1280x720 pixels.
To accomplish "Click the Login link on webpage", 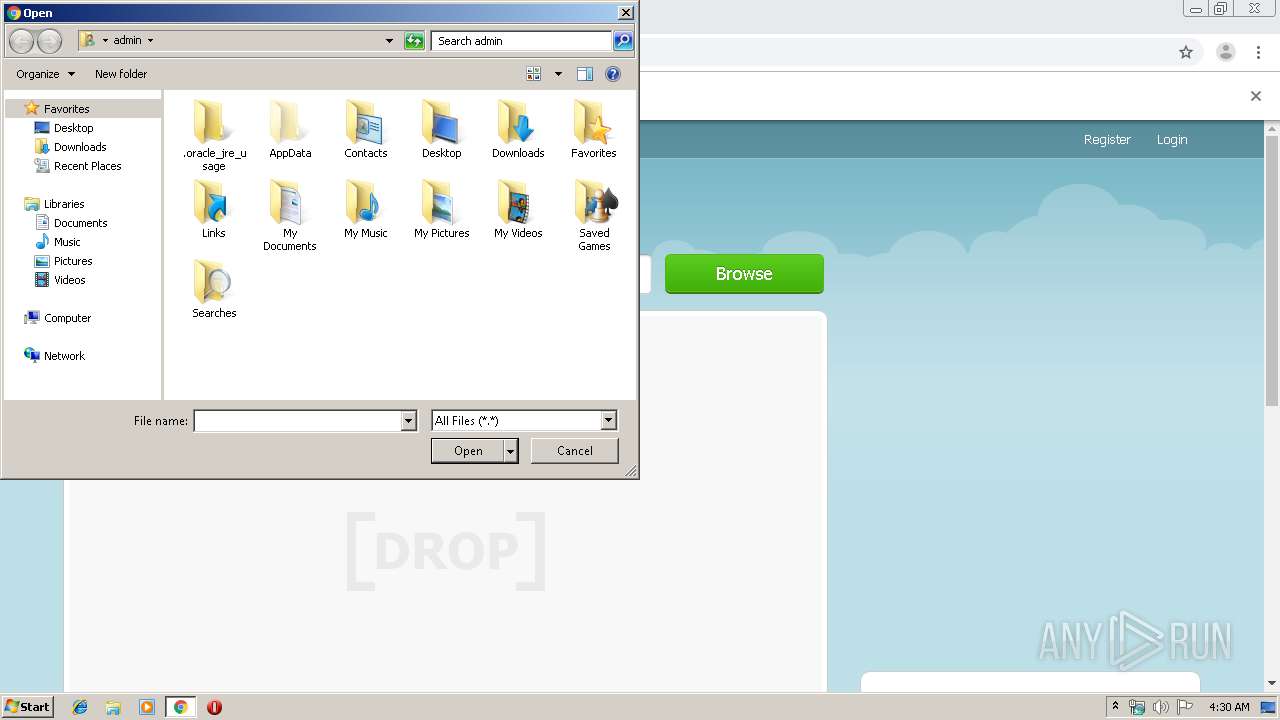I will point(1172,140).
